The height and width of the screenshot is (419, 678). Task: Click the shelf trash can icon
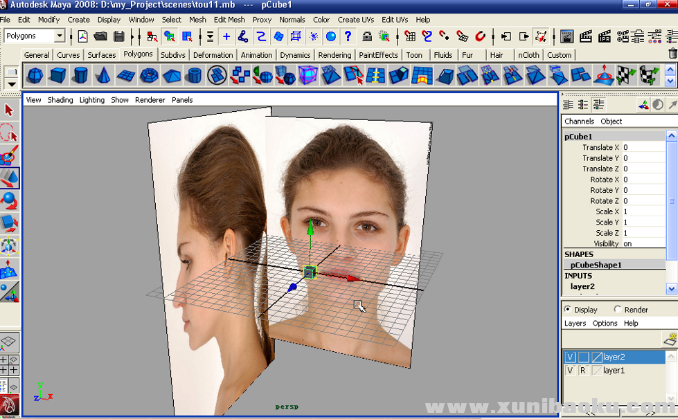[x=670, y=54]
